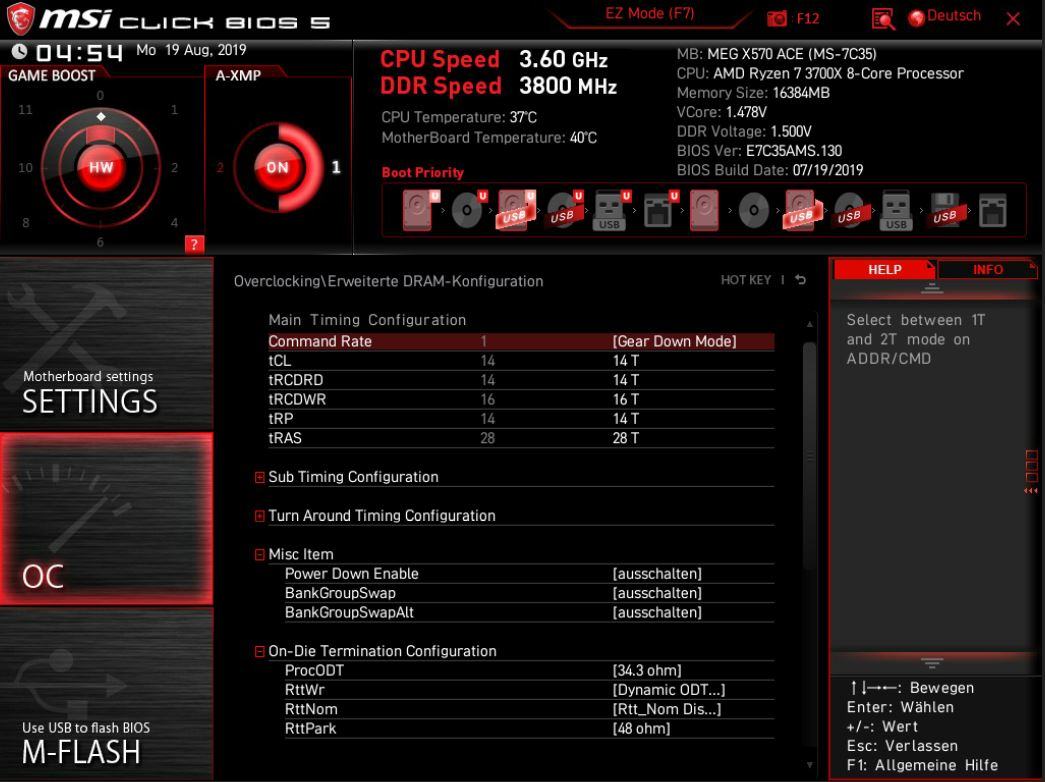Click the clock icon beside the time
1045x782 pixels.
[19, 51]
